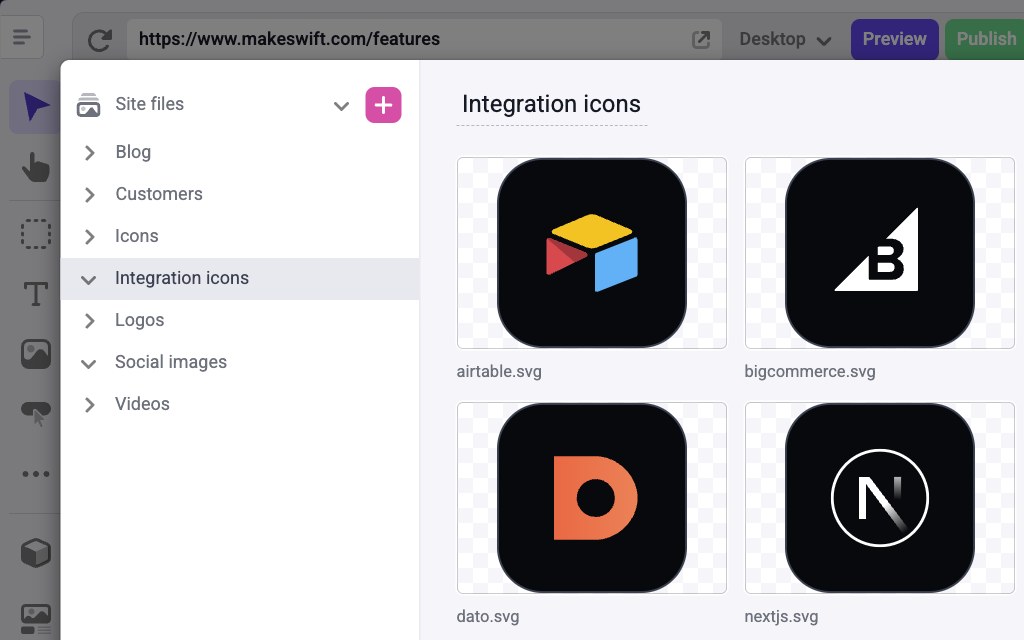Click the nextjs.svg file name

(781, 616)
